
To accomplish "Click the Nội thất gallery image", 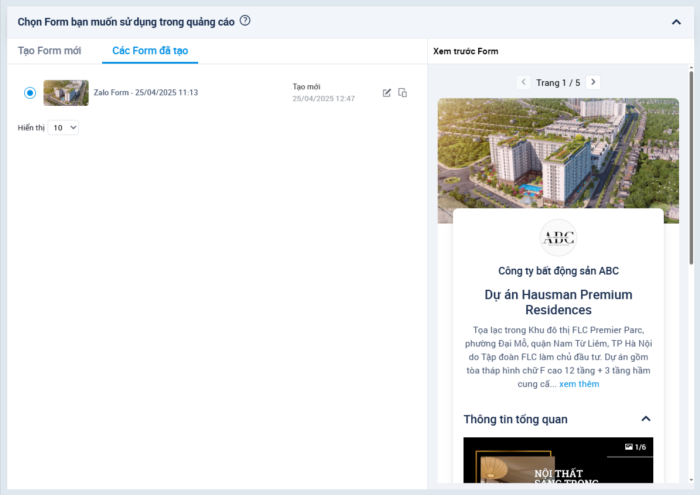I will [x=558, y=460].
